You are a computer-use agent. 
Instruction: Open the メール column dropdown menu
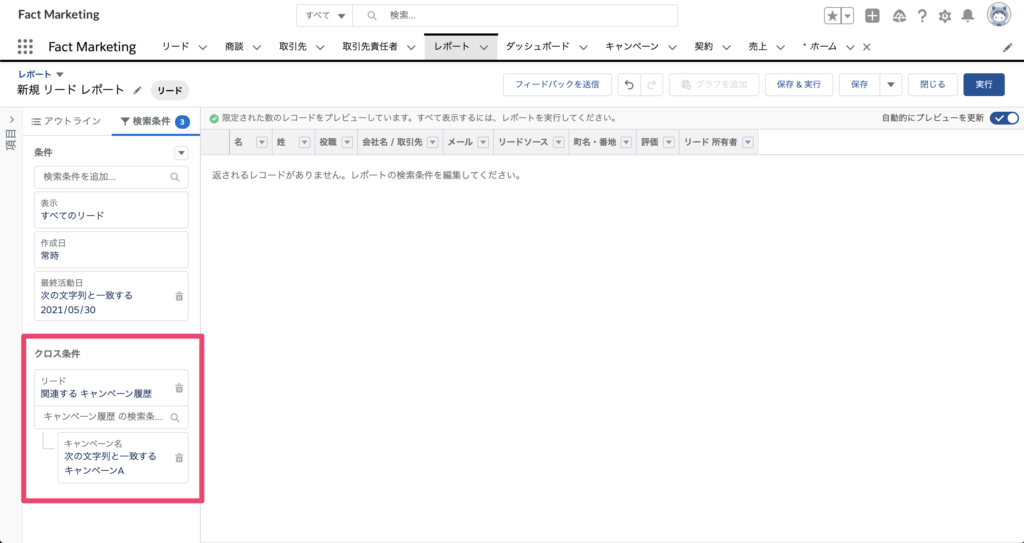click(x=483, y=142)
